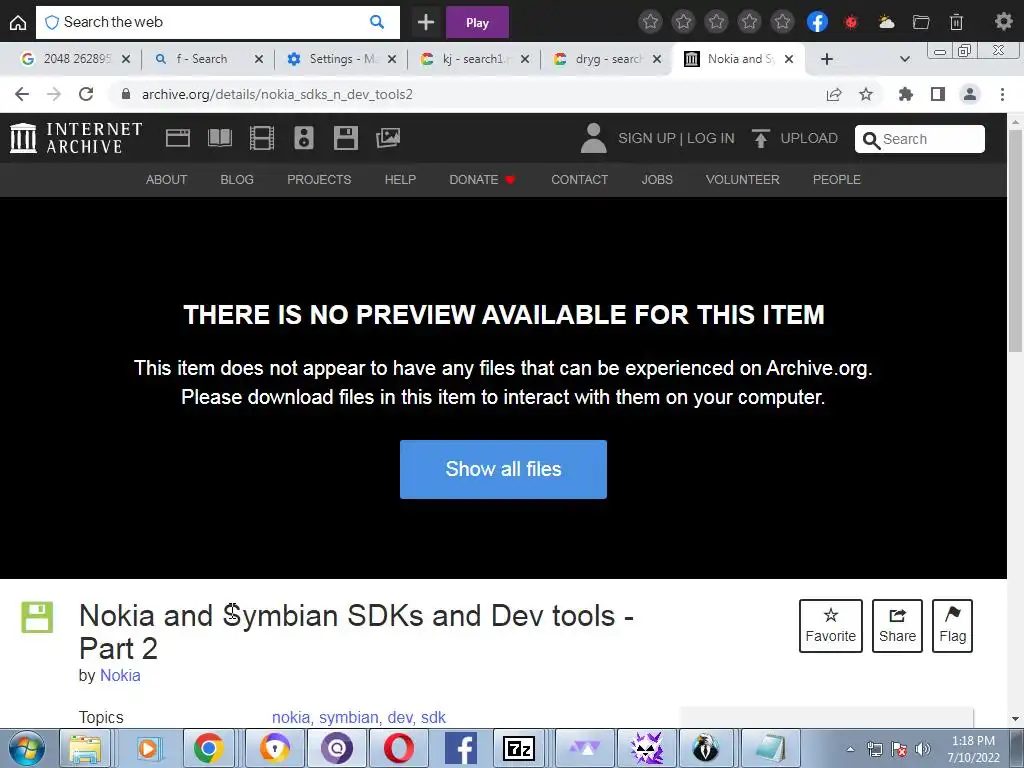Click the Facebook shortcut in top toolbar

coord(817,22)
